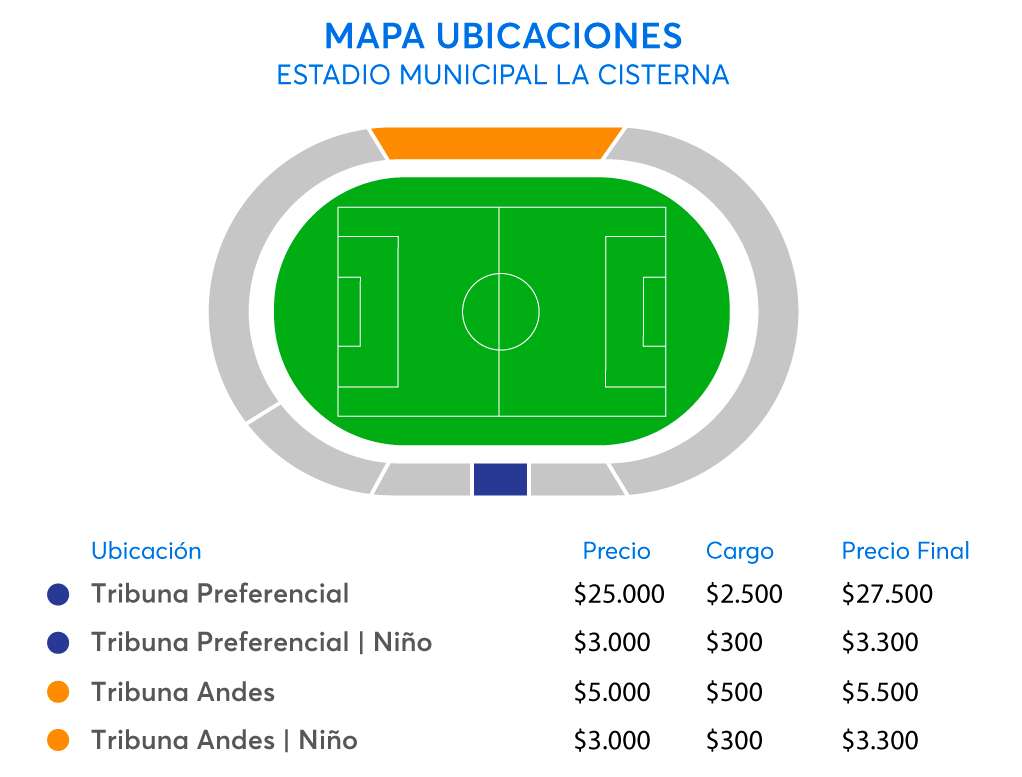The image size is (1022, 777).
Task: Click orange dot beside Tribuna Andes
Action: click(59, 692)
